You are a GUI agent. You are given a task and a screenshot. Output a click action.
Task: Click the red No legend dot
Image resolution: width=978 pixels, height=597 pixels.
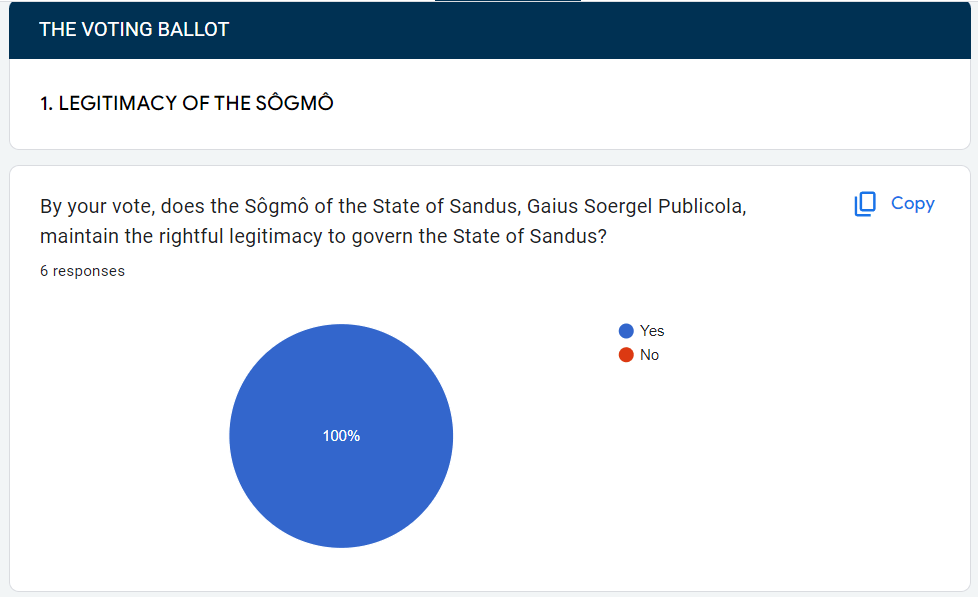[x=626, y=355]
